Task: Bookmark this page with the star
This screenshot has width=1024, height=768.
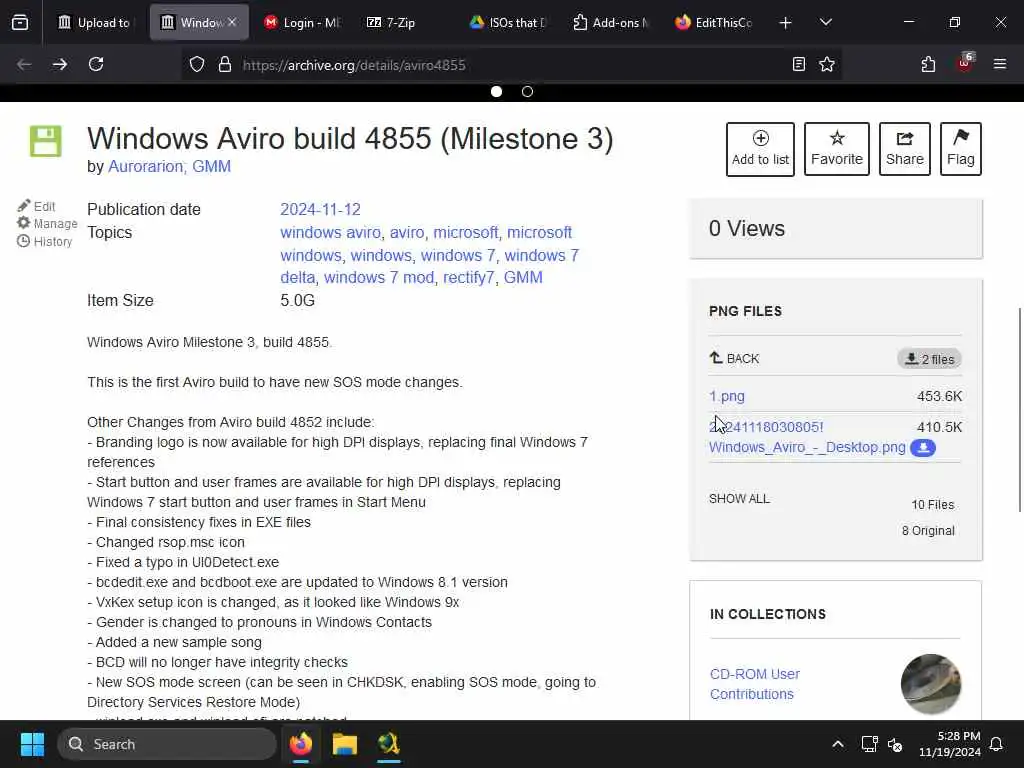Action: 827,64
